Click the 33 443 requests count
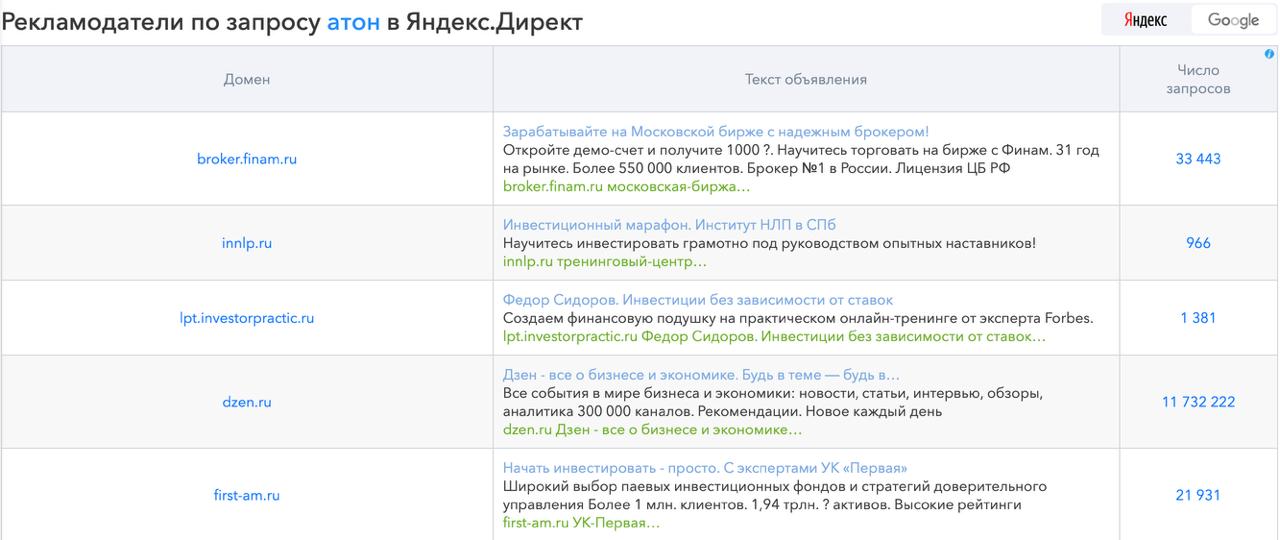 pos(1197,159)
